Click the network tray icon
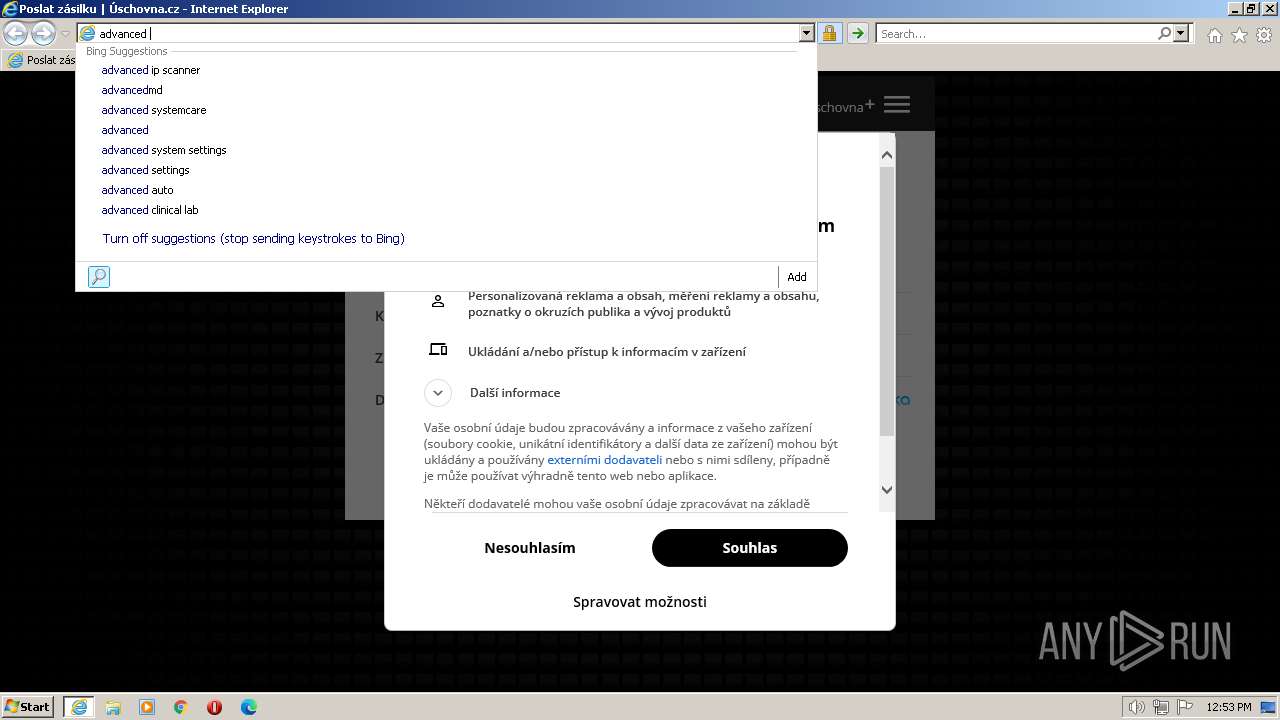 tap(1162, 707)
